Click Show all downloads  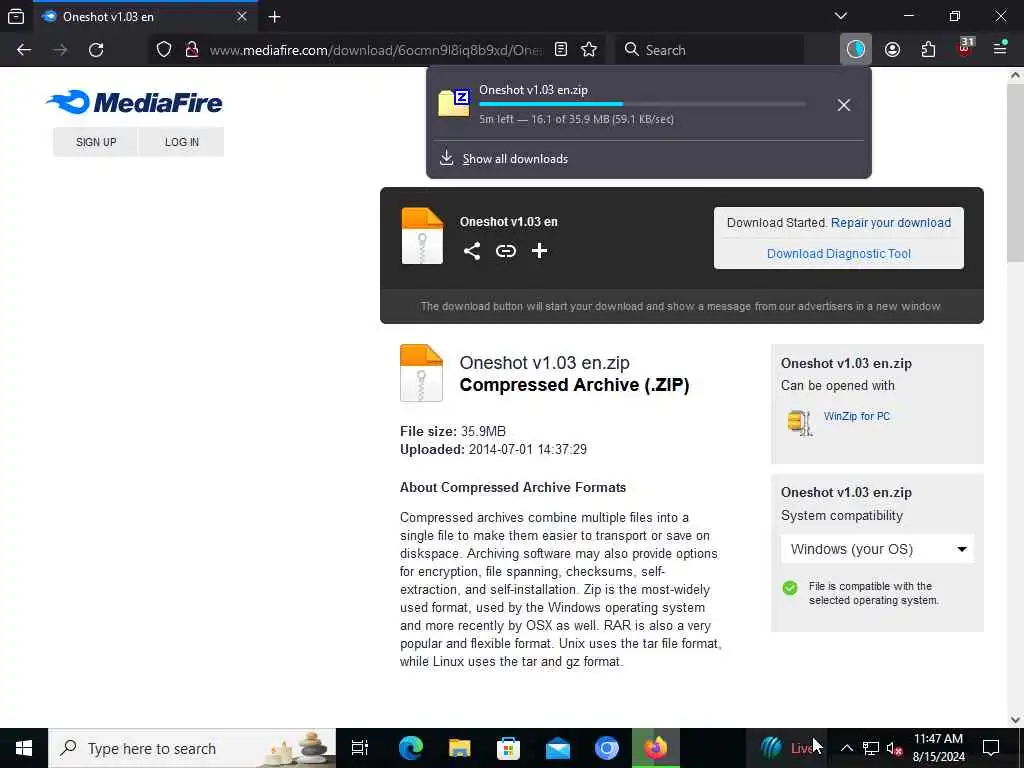pyautogui.click(x=515, y=159)
